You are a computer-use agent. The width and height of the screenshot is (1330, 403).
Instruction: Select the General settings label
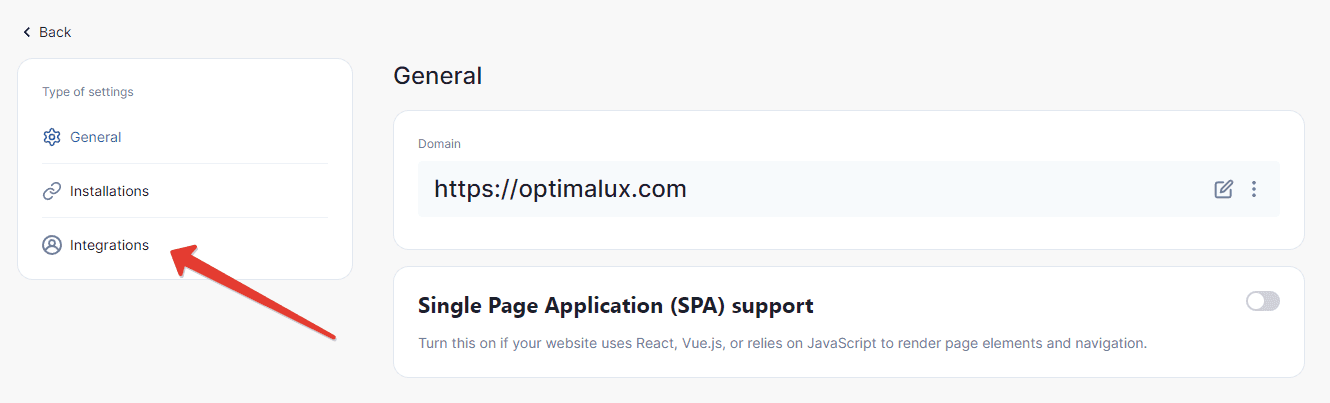pyautogui.click(x=96, y=137)
